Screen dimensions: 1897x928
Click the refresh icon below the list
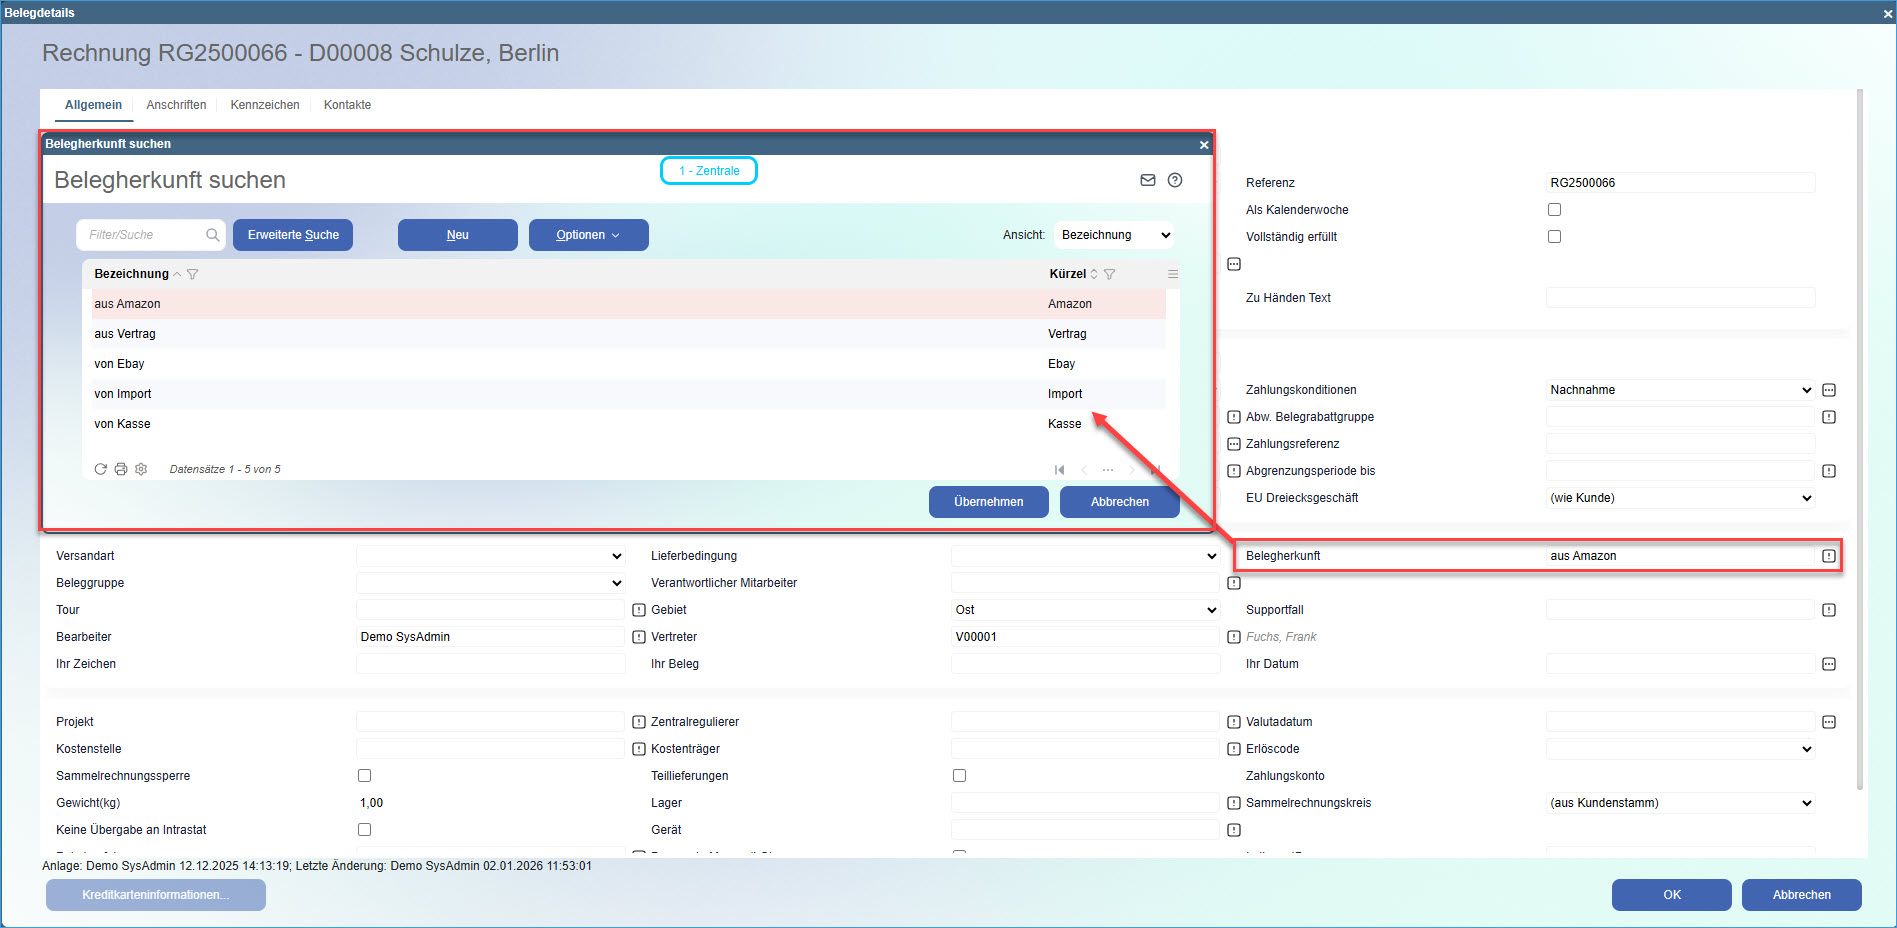click(x=100, y=469)
